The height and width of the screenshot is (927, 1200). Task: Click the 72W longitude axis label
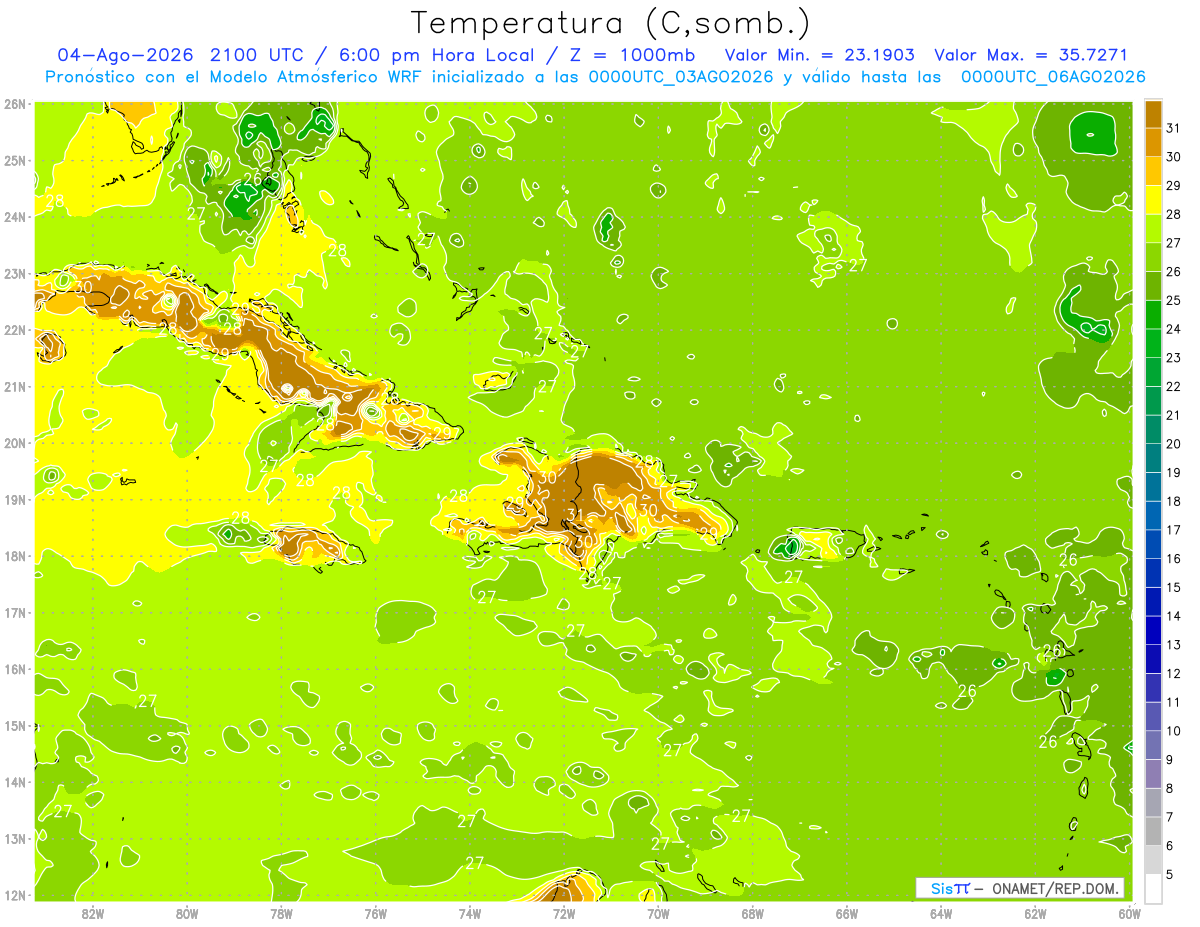tap(564, 913)
